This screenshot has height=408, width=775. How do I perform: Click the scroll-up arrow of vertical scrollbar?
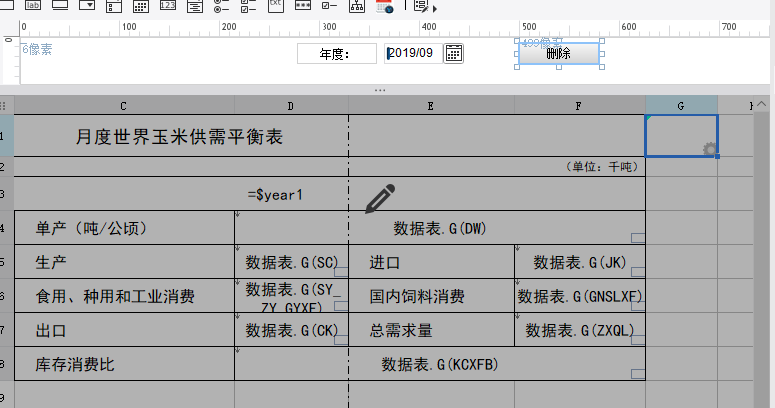tap(761, 104)
